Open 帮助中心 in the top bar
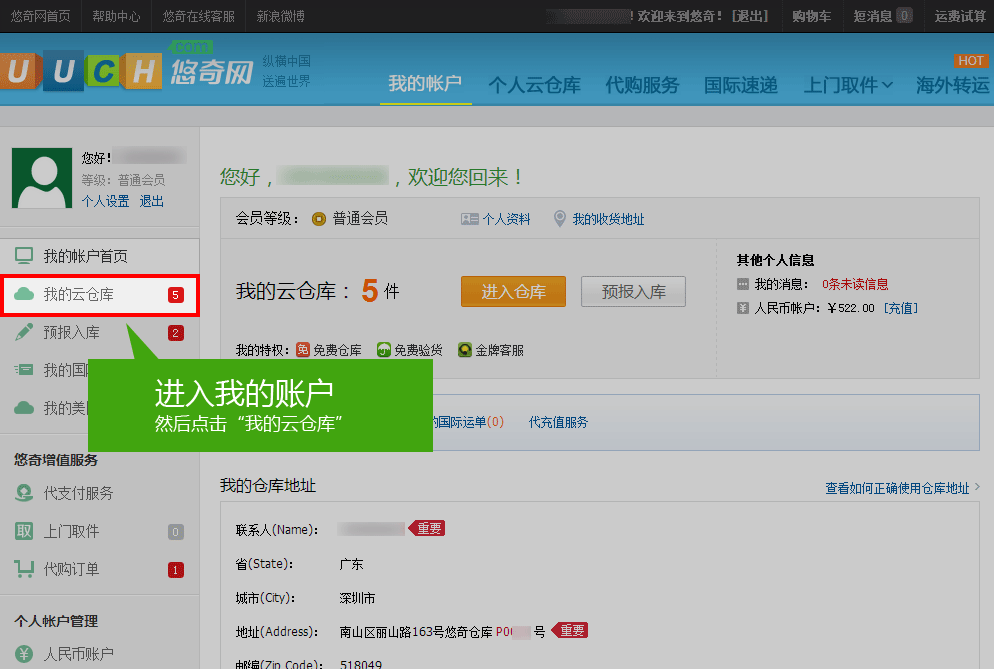This screenshot has height=669, width=994. pos(116,16)
